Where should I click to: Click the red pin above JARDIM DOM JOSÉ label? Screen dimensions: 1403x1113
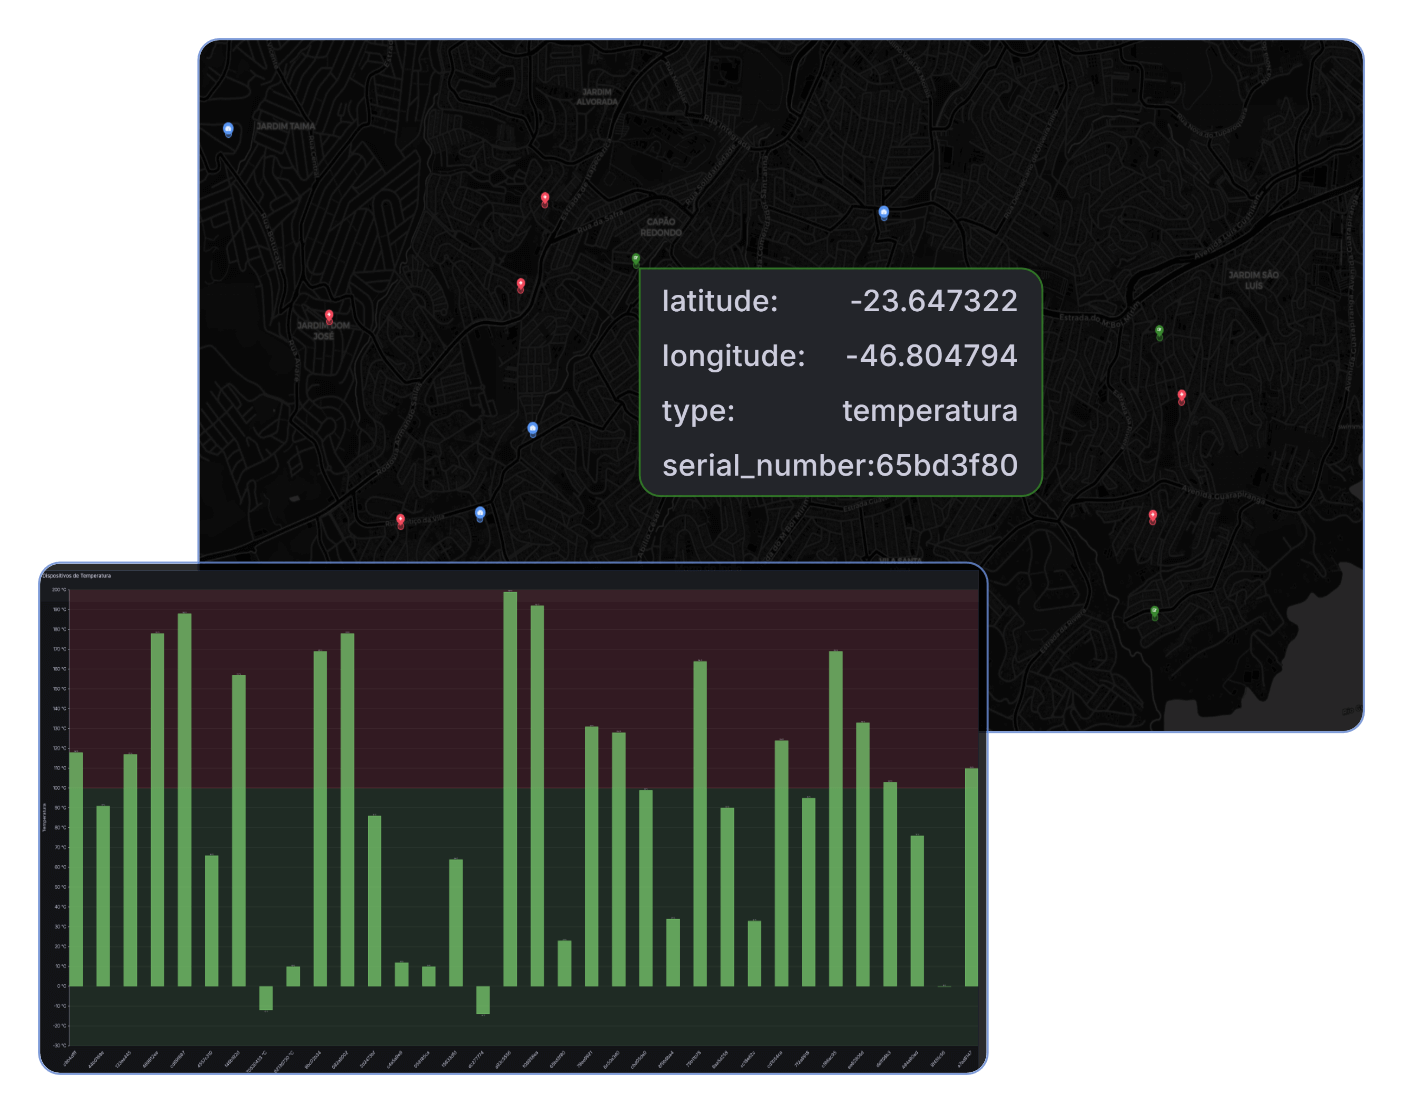(329, 317)
